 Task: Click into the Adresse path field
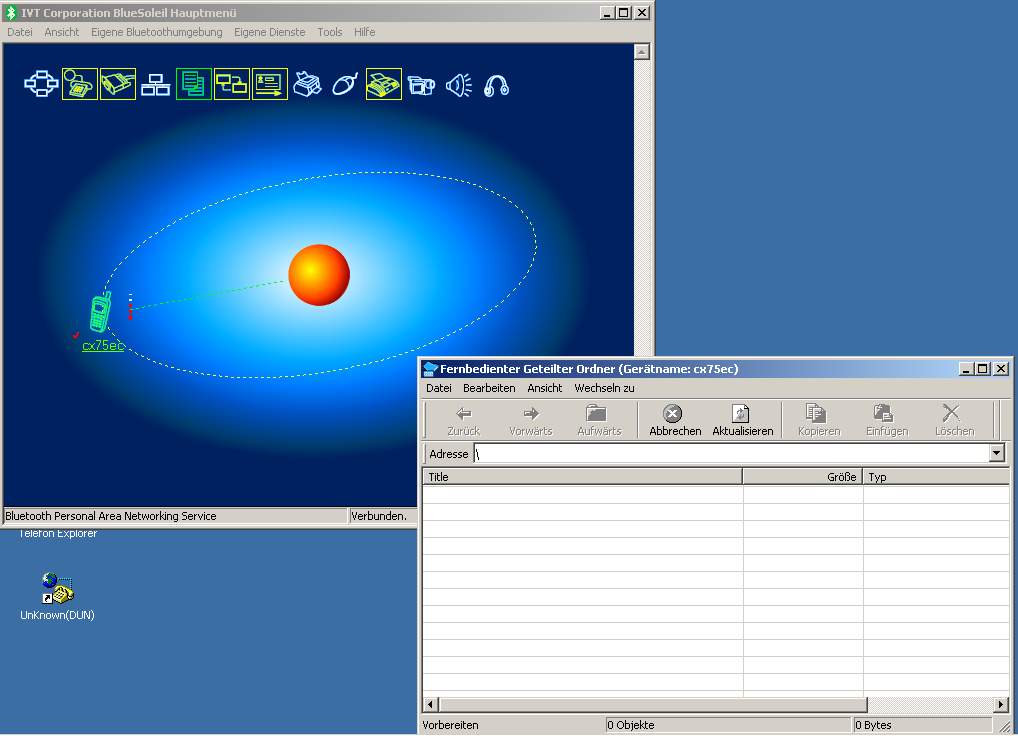(732, 453)
